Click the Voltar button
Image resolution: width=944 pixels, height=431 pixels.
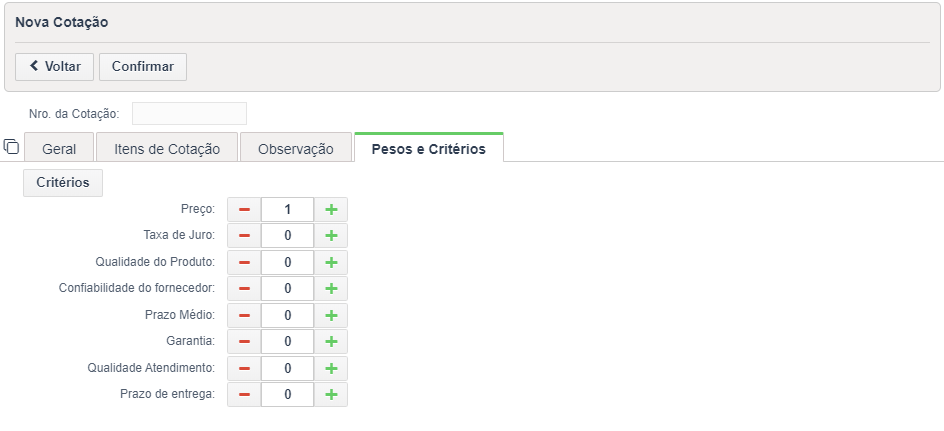click(x=54, y=67)
